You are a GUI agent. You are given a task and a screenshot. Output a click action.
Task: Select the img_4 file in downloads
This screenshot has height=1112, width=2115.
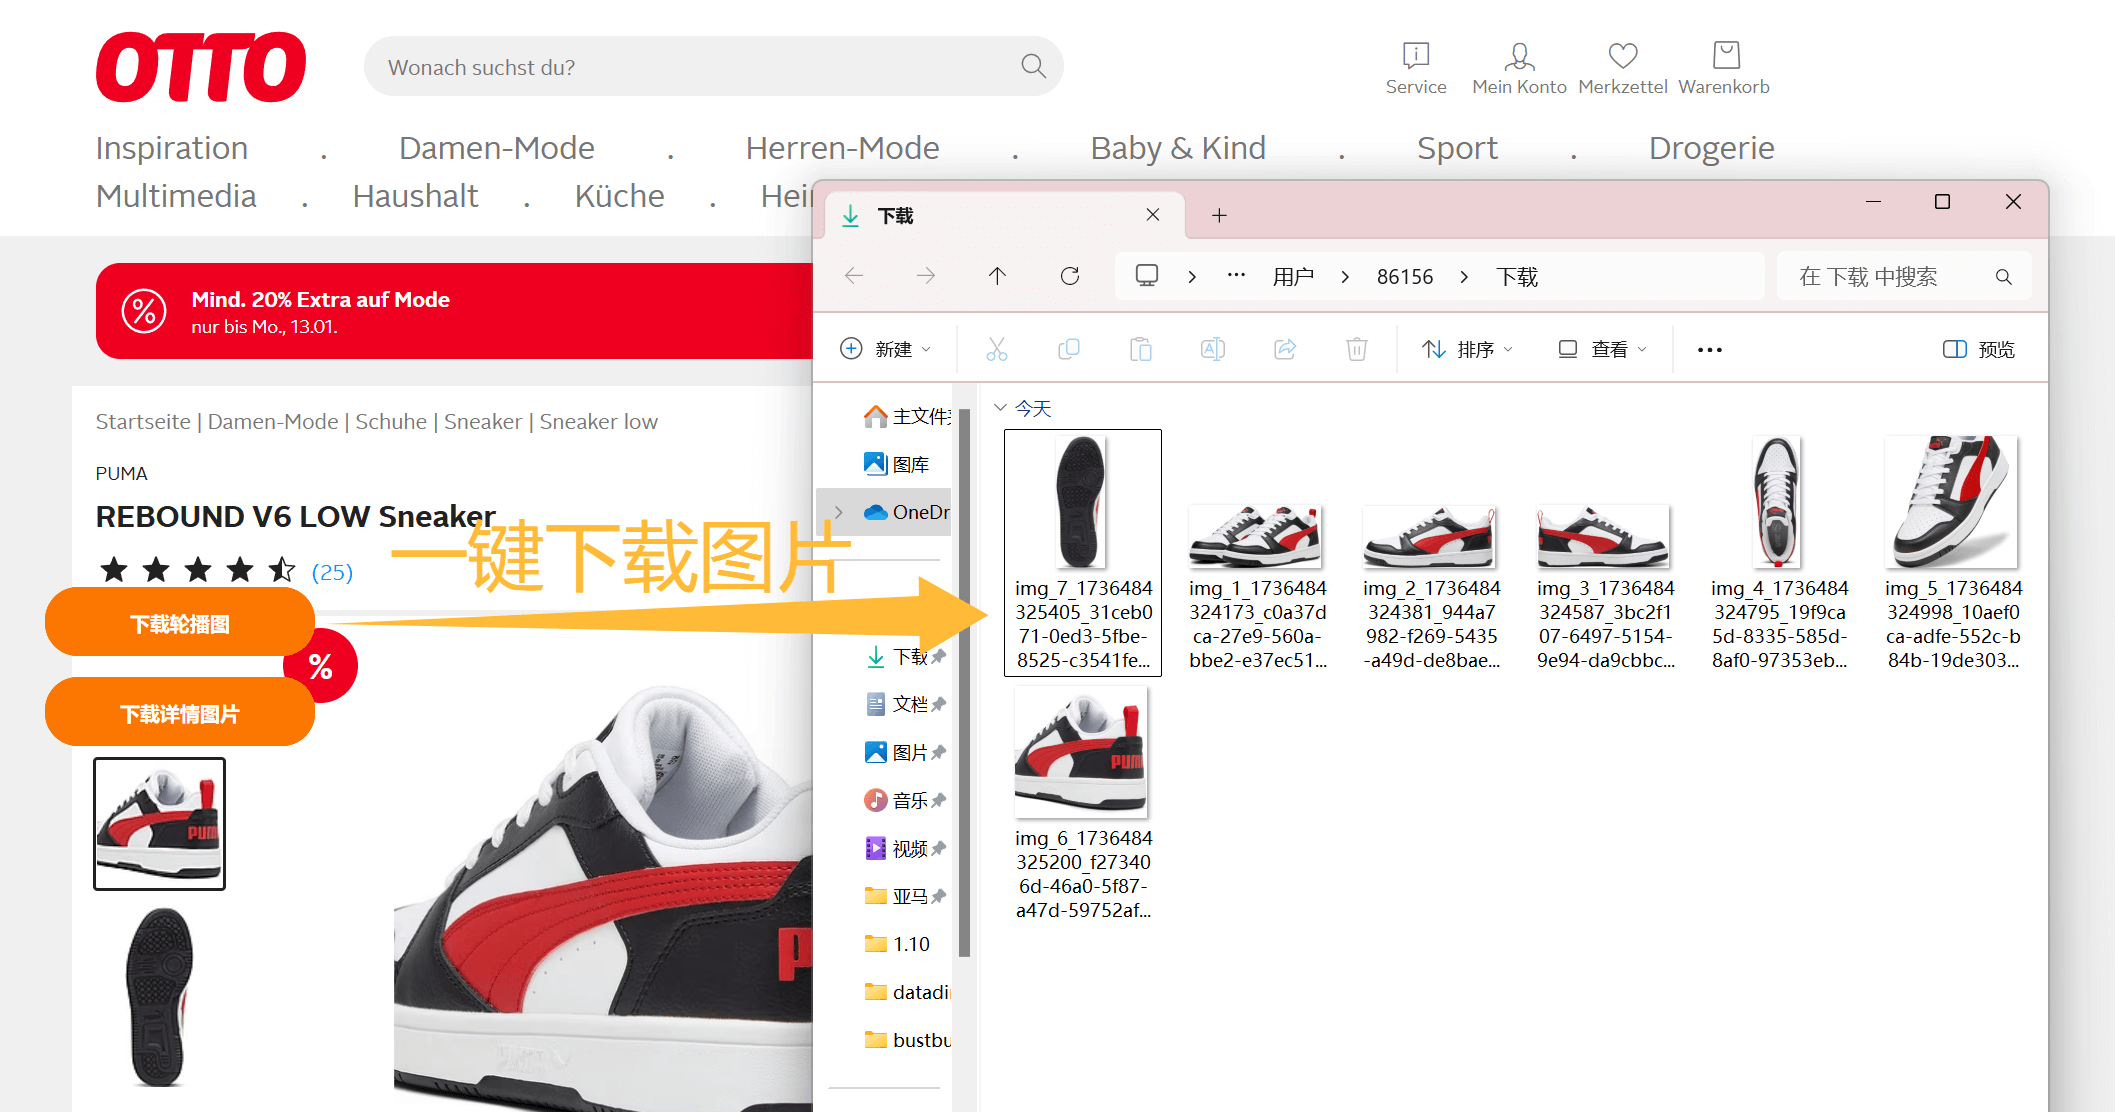tap(1779, 552)
